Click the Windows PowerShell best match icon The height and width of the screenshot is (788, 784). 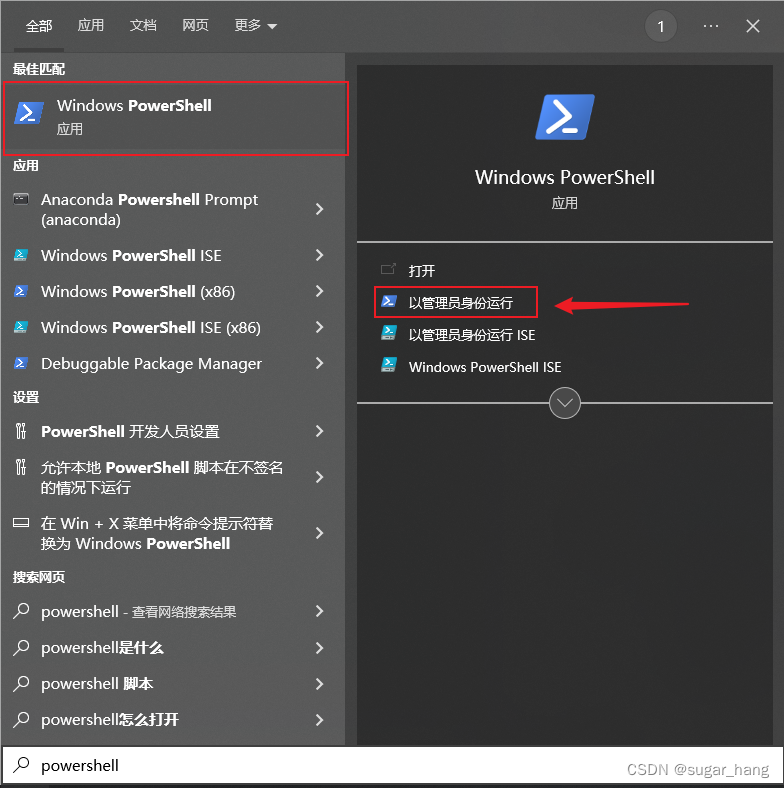pyautogui.click(x=28, y=113)
